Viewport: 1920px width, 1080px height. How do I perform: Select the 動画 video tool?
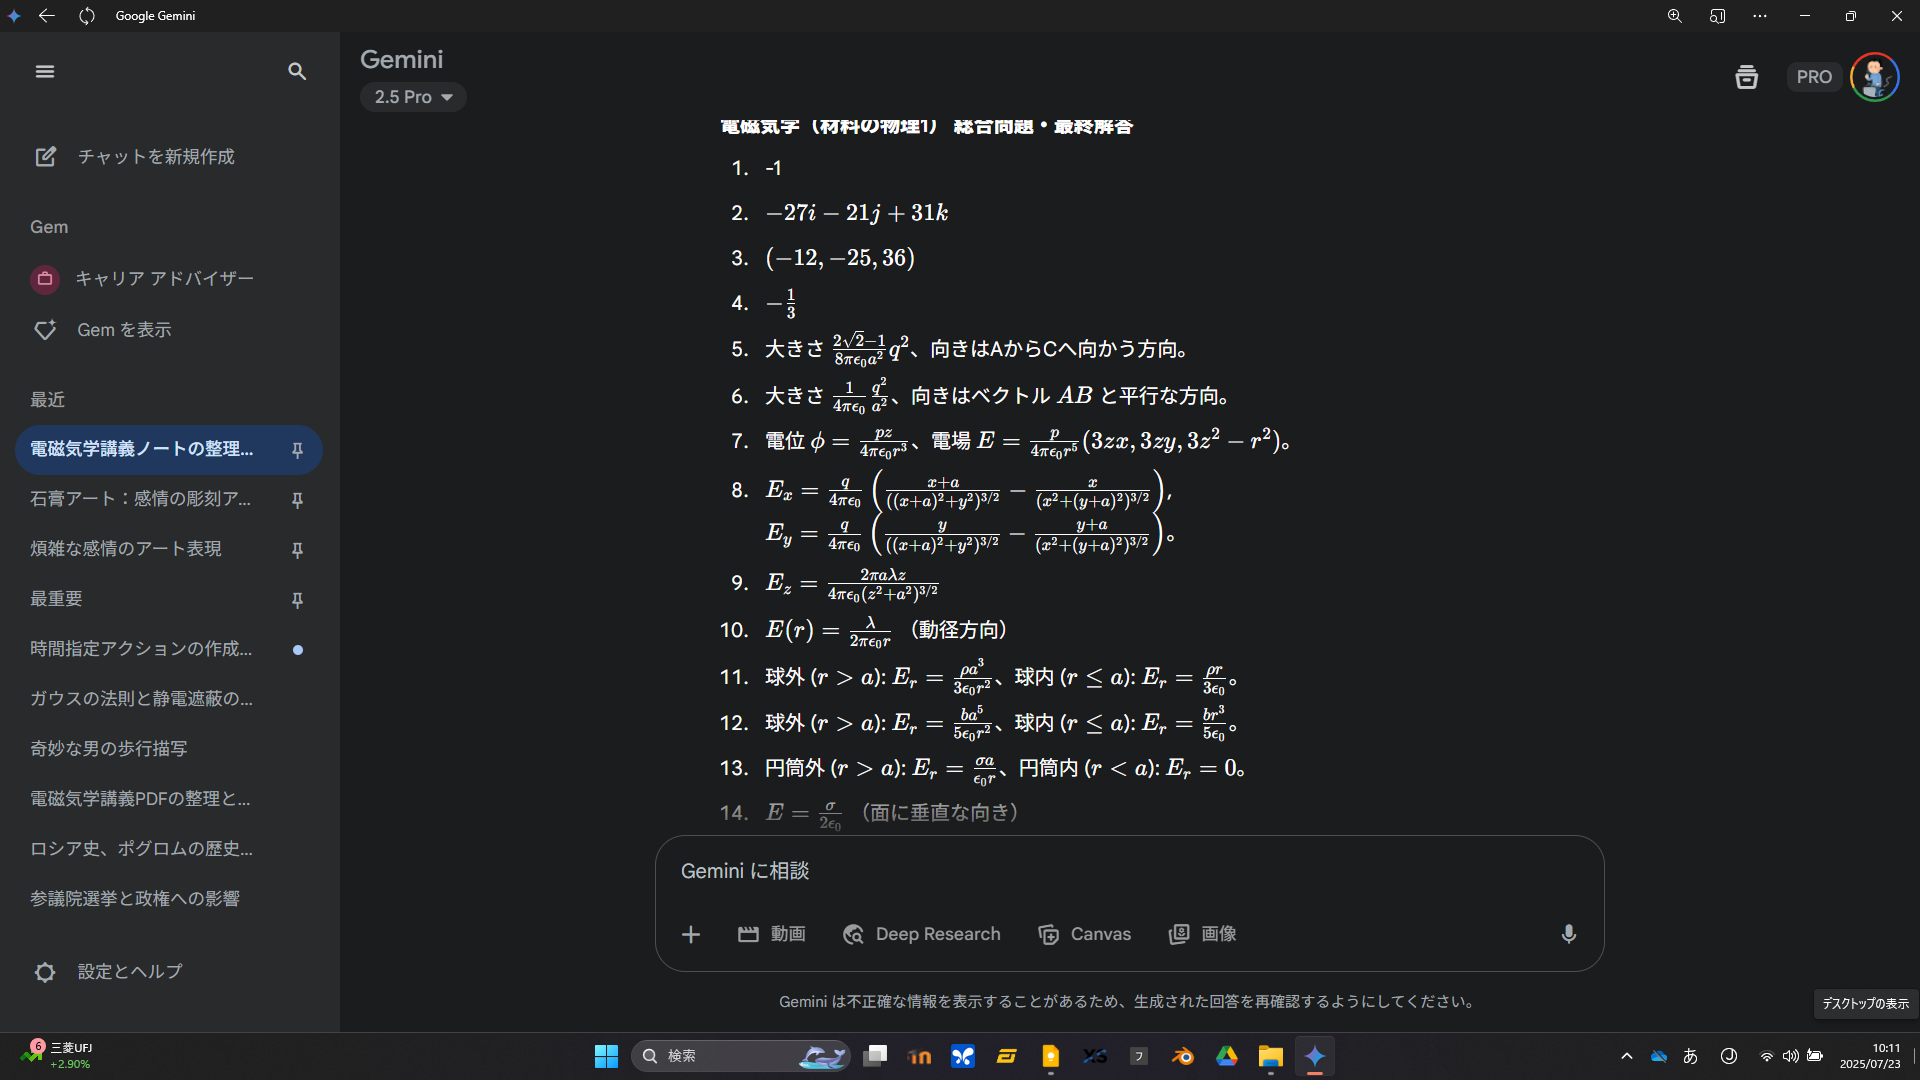(x=772, y=934)
